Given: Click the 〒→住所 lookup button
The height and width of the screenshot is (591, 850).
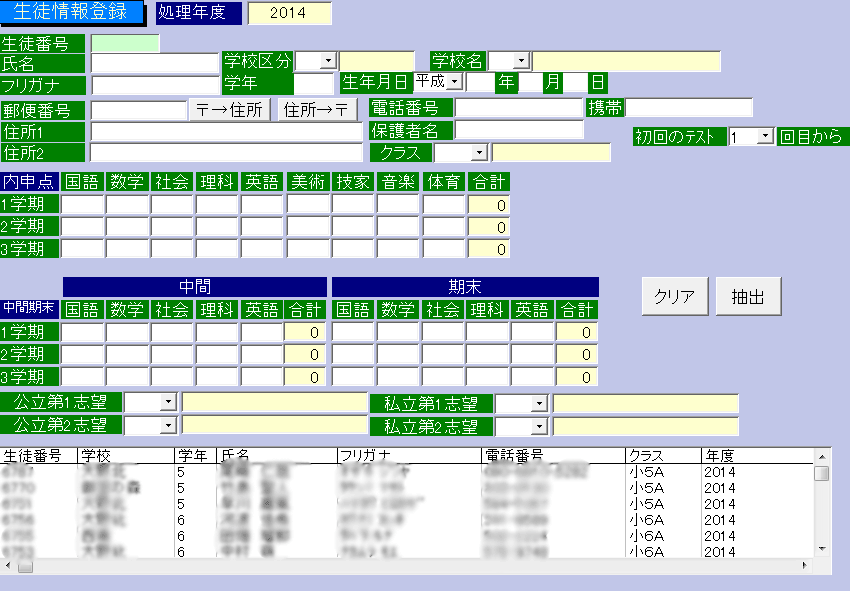Looking at the screenshot, I should pos(229,109).
